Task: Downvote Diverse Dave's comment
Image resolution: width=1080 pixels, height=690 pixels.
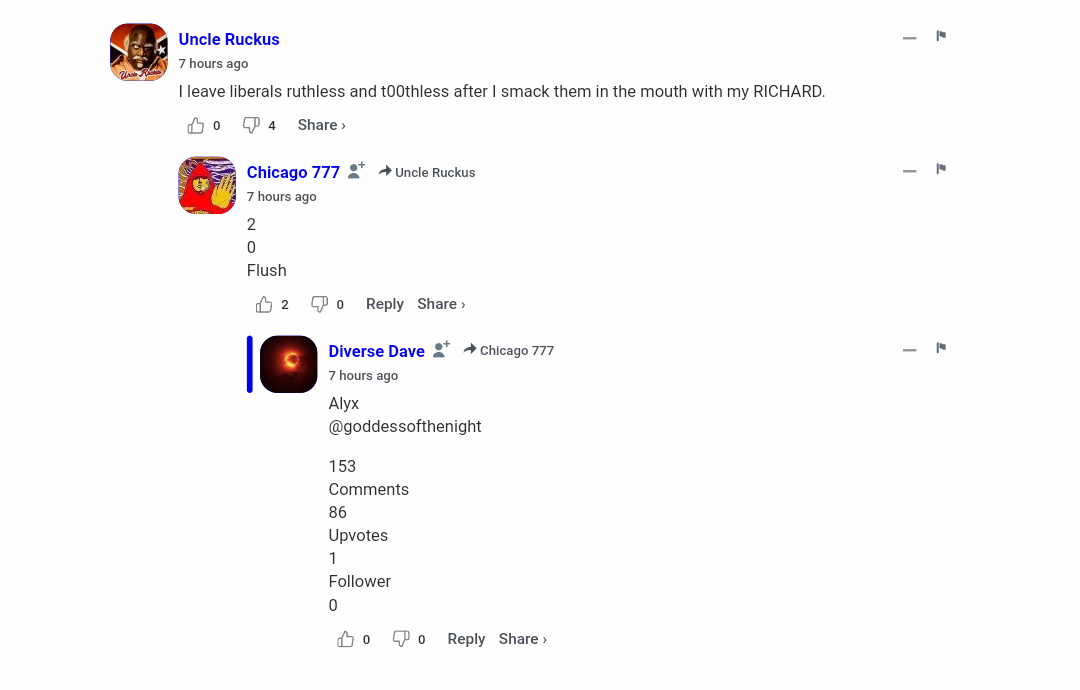Action: point(401,639)
